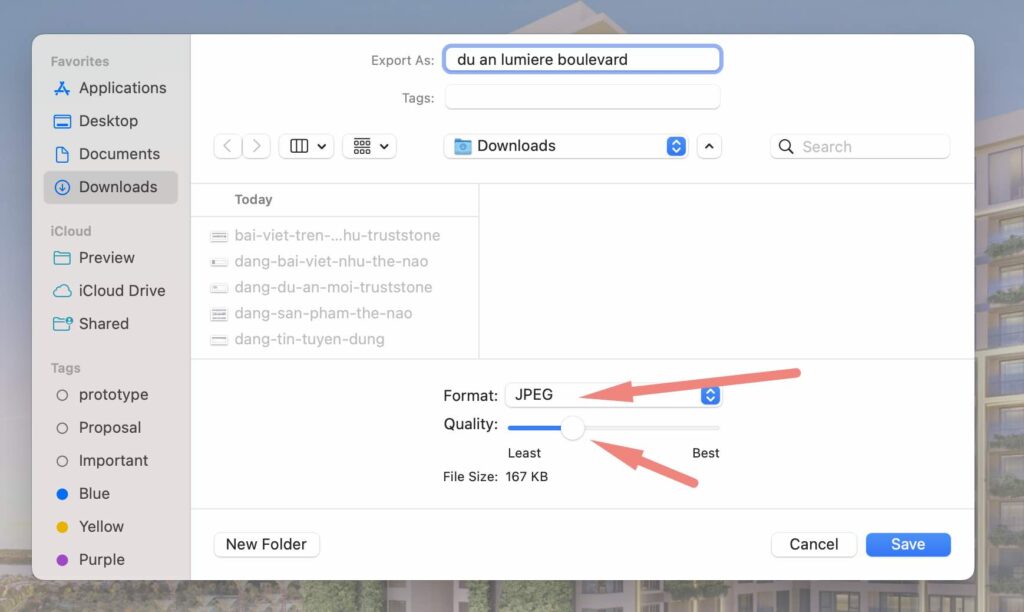This screenshot has height=612, width=1024.
Task: Select Desktop in the sidebar
Action: coord(107,121)
